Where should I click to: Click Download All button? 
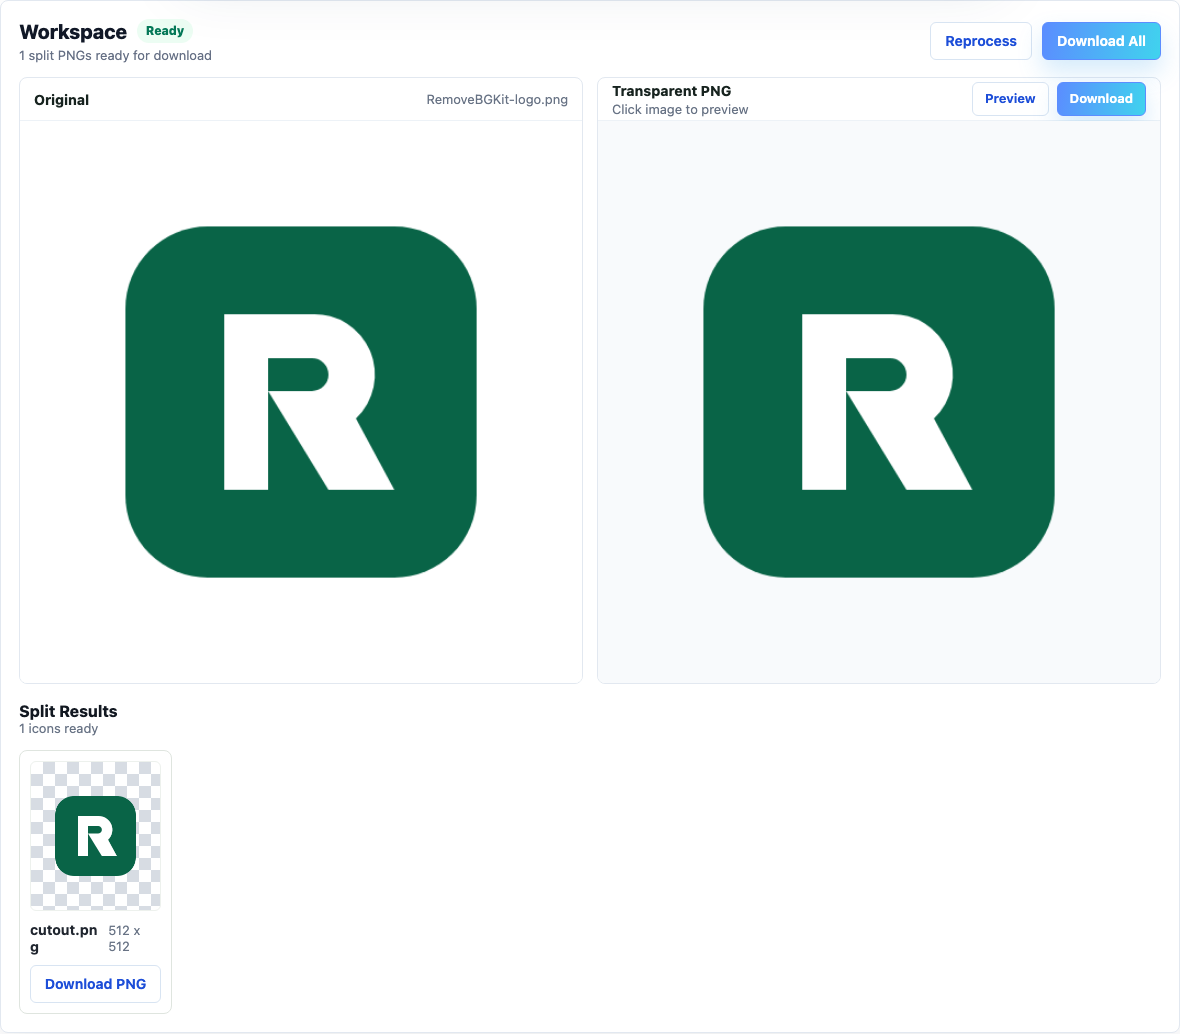pos(1101,41)
